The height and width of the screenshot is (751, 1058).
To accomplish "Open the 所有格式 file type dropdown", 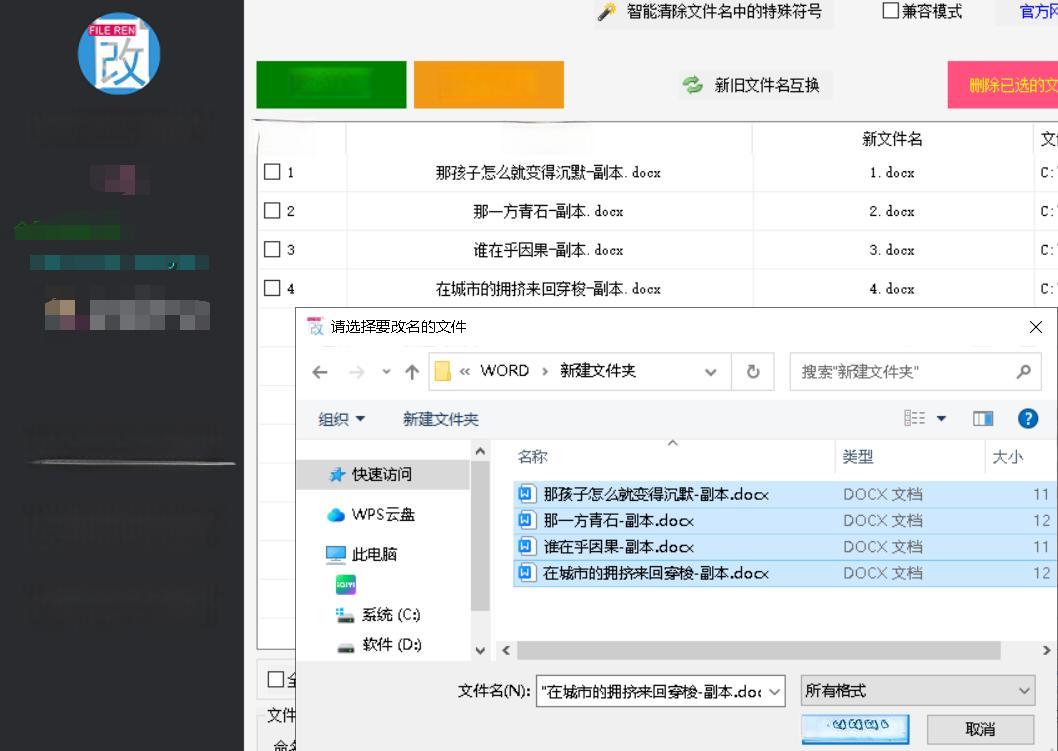I will (918, 691).
